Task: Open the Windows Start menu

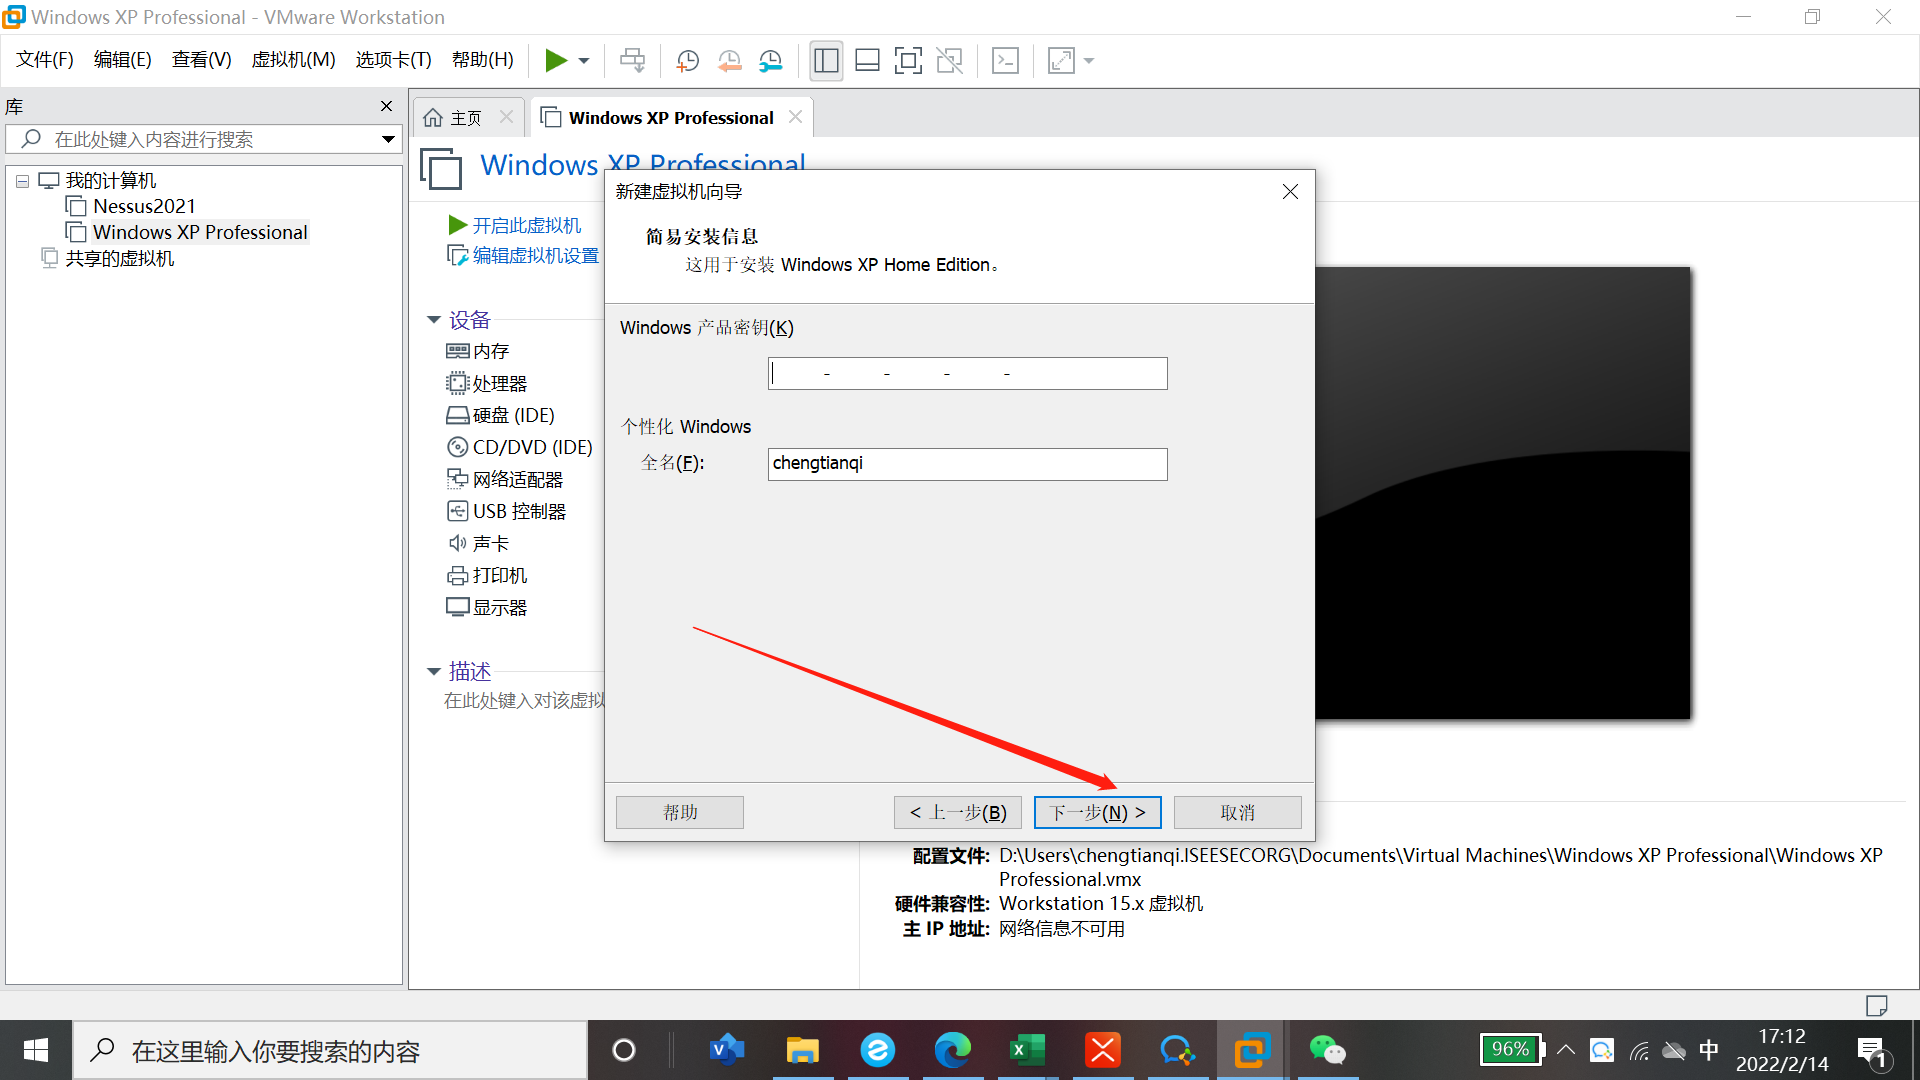Action: coord(36,1050)
